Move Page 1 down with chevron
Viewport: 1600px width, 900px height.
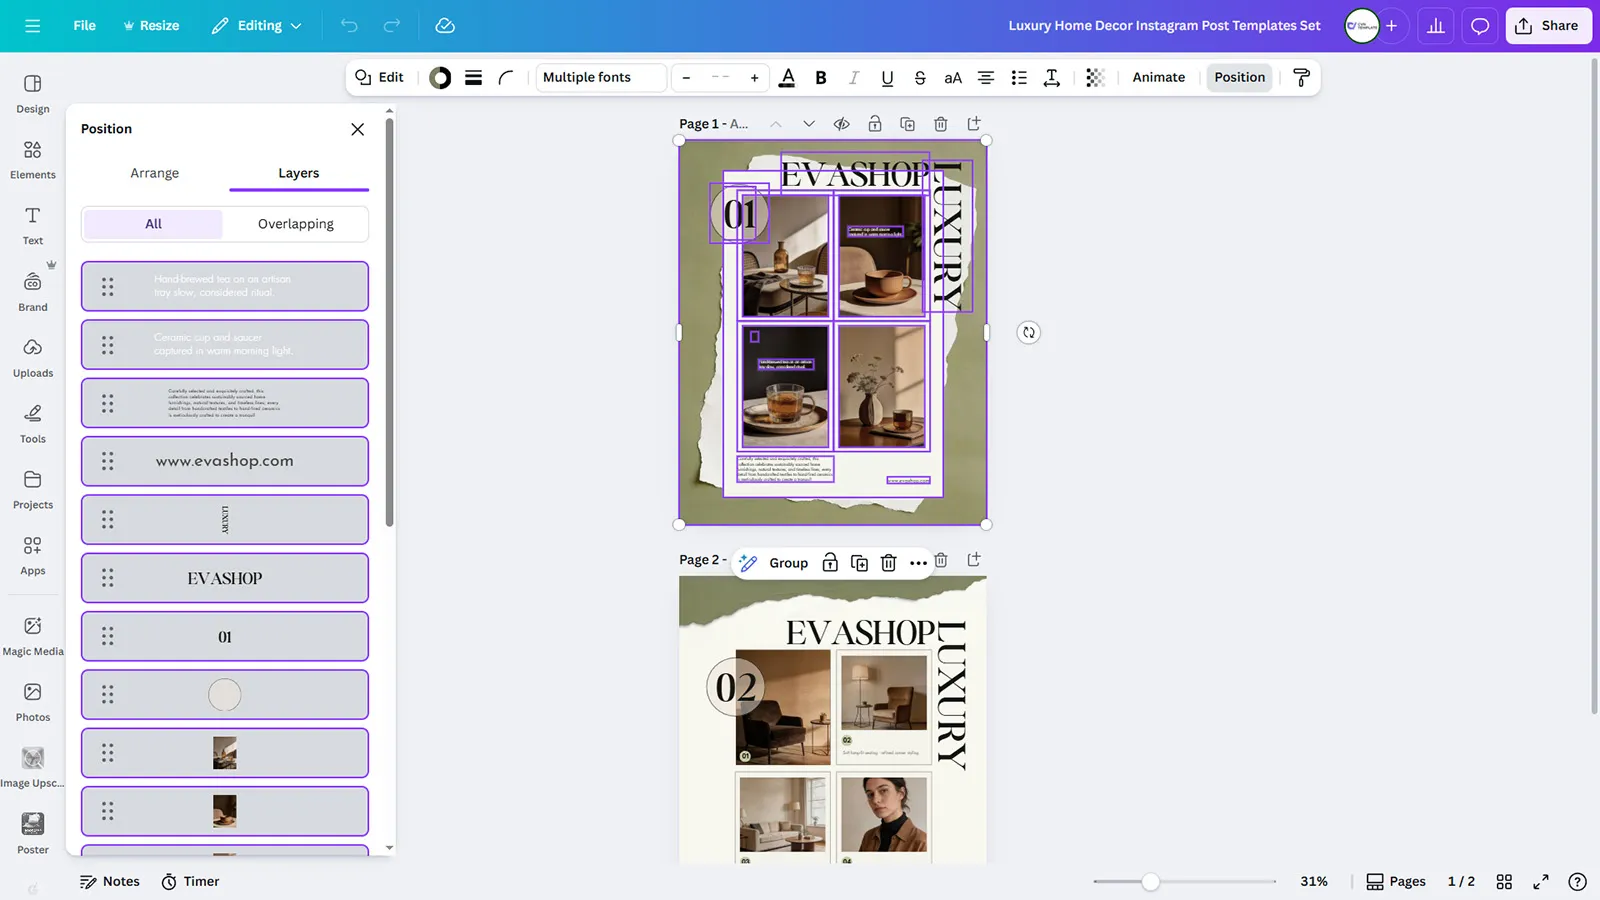(809, 124)
